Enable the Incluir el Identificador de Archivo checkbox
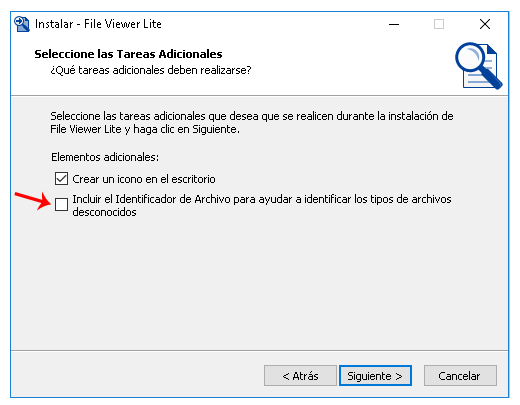The image size is (520, 405). point(62,204)
